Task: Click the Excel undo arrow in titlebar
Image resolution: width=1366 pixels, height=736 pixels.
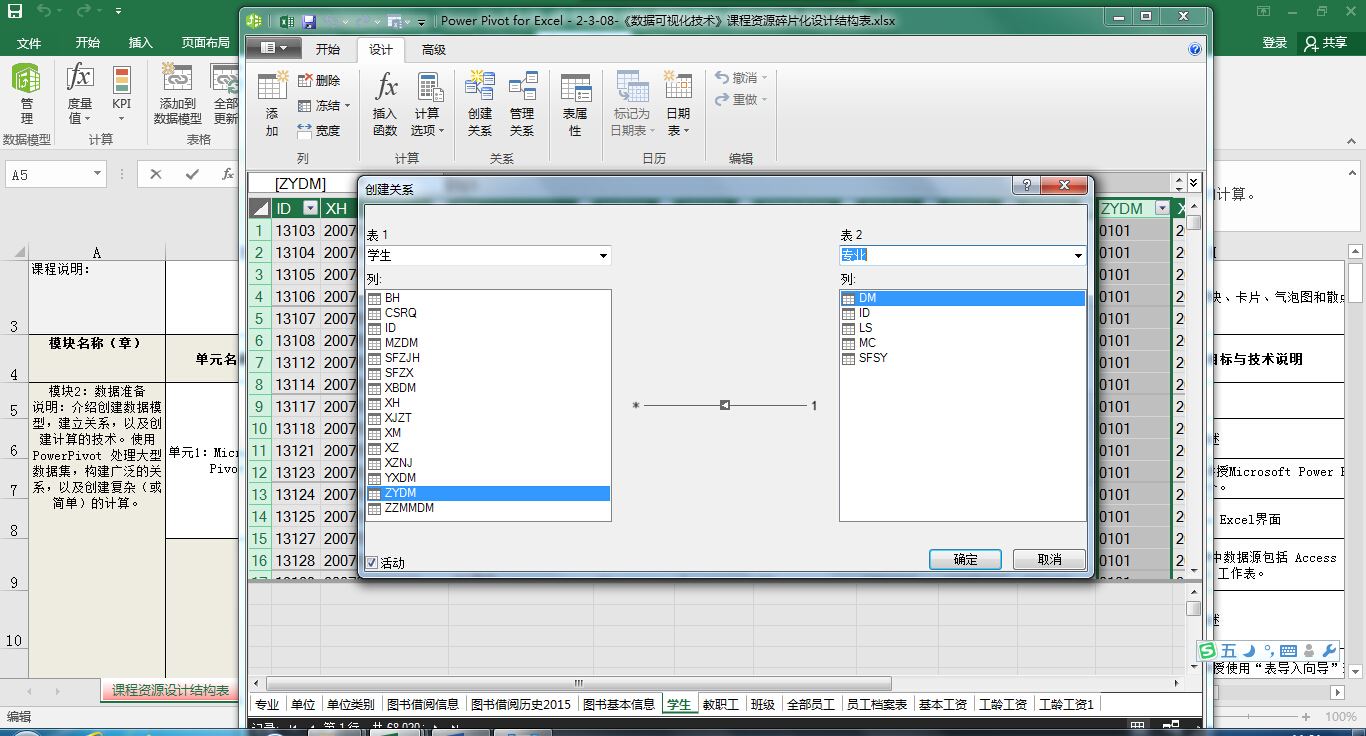Action: 45,12
